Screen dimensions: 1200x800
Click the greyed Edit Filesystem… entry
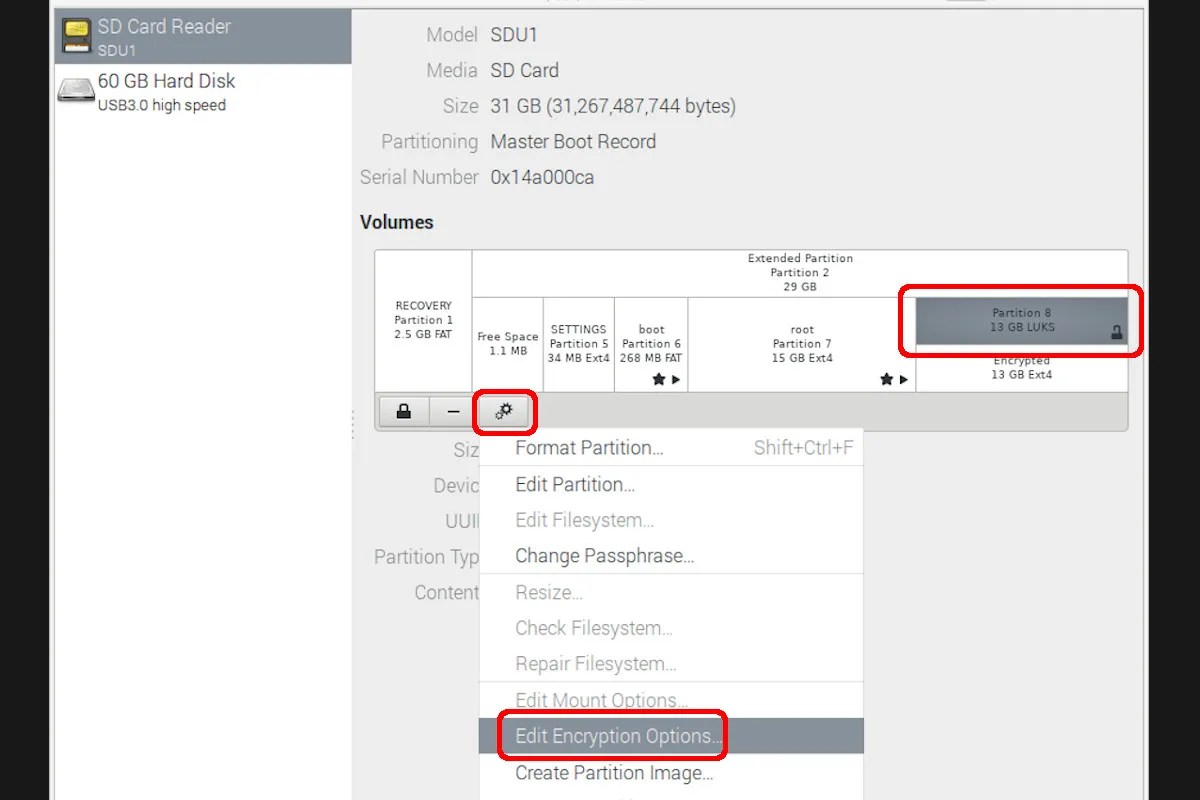(x=671, y=520)
